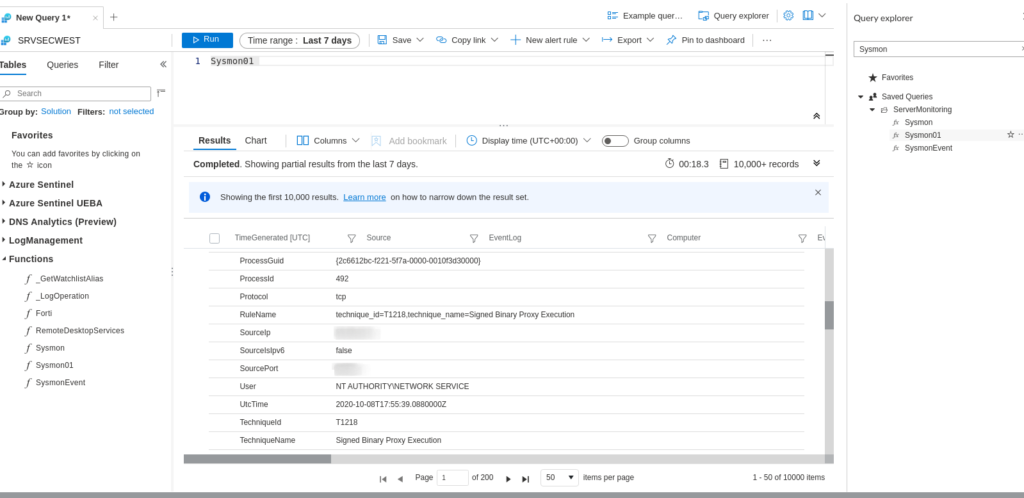Select the Results tab

214,140
